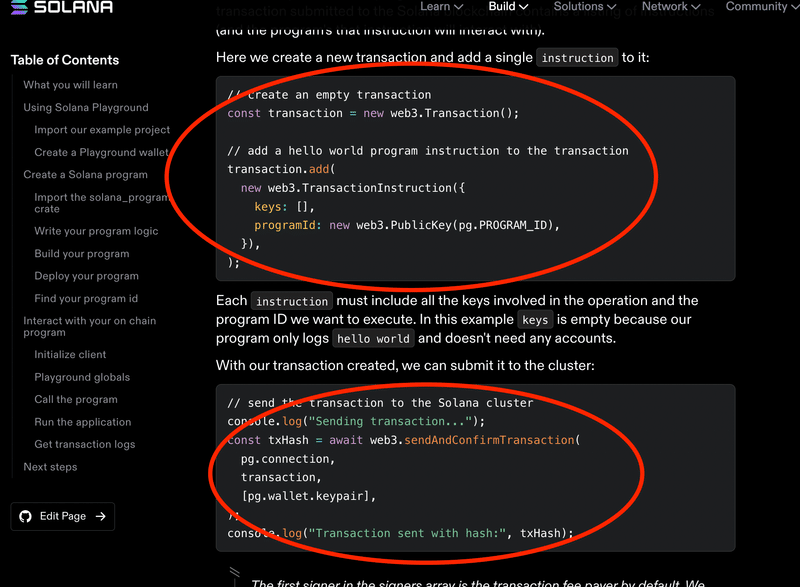Click 'const transaction = new web3.Transaction();' line
Image resolution: width=800 pixels, height=587 pixels.
[373, 113]
